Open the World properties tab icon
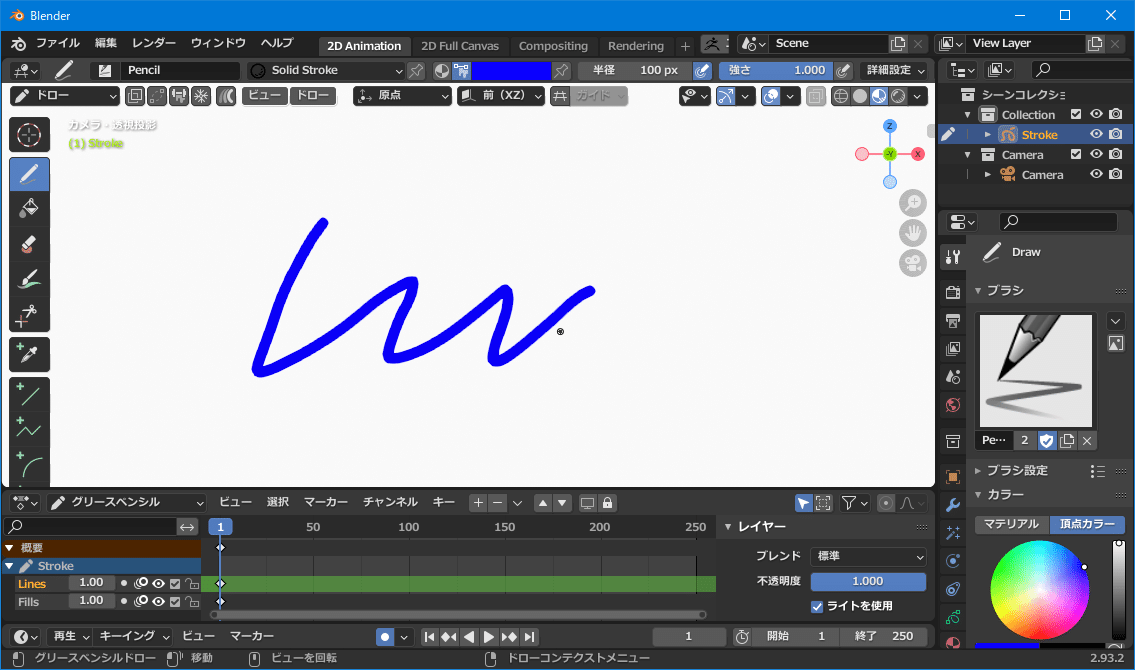This screenshot has height=670, width=1135. (x=953, y=405)
